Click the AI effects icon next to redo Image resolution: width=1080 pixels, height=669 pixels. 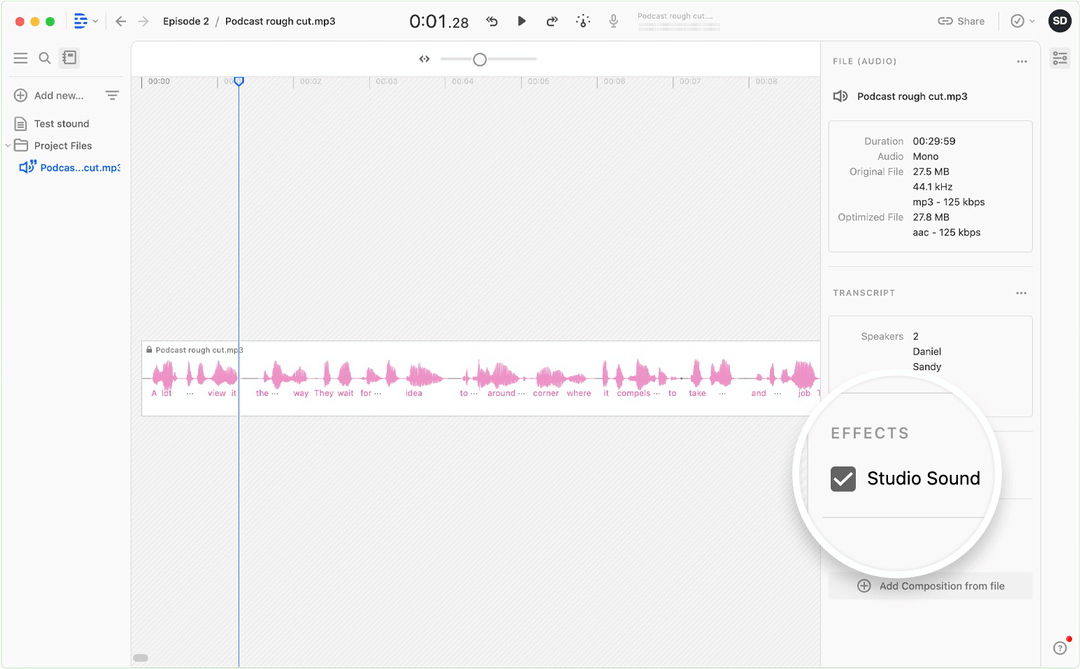tap(583, 20)
